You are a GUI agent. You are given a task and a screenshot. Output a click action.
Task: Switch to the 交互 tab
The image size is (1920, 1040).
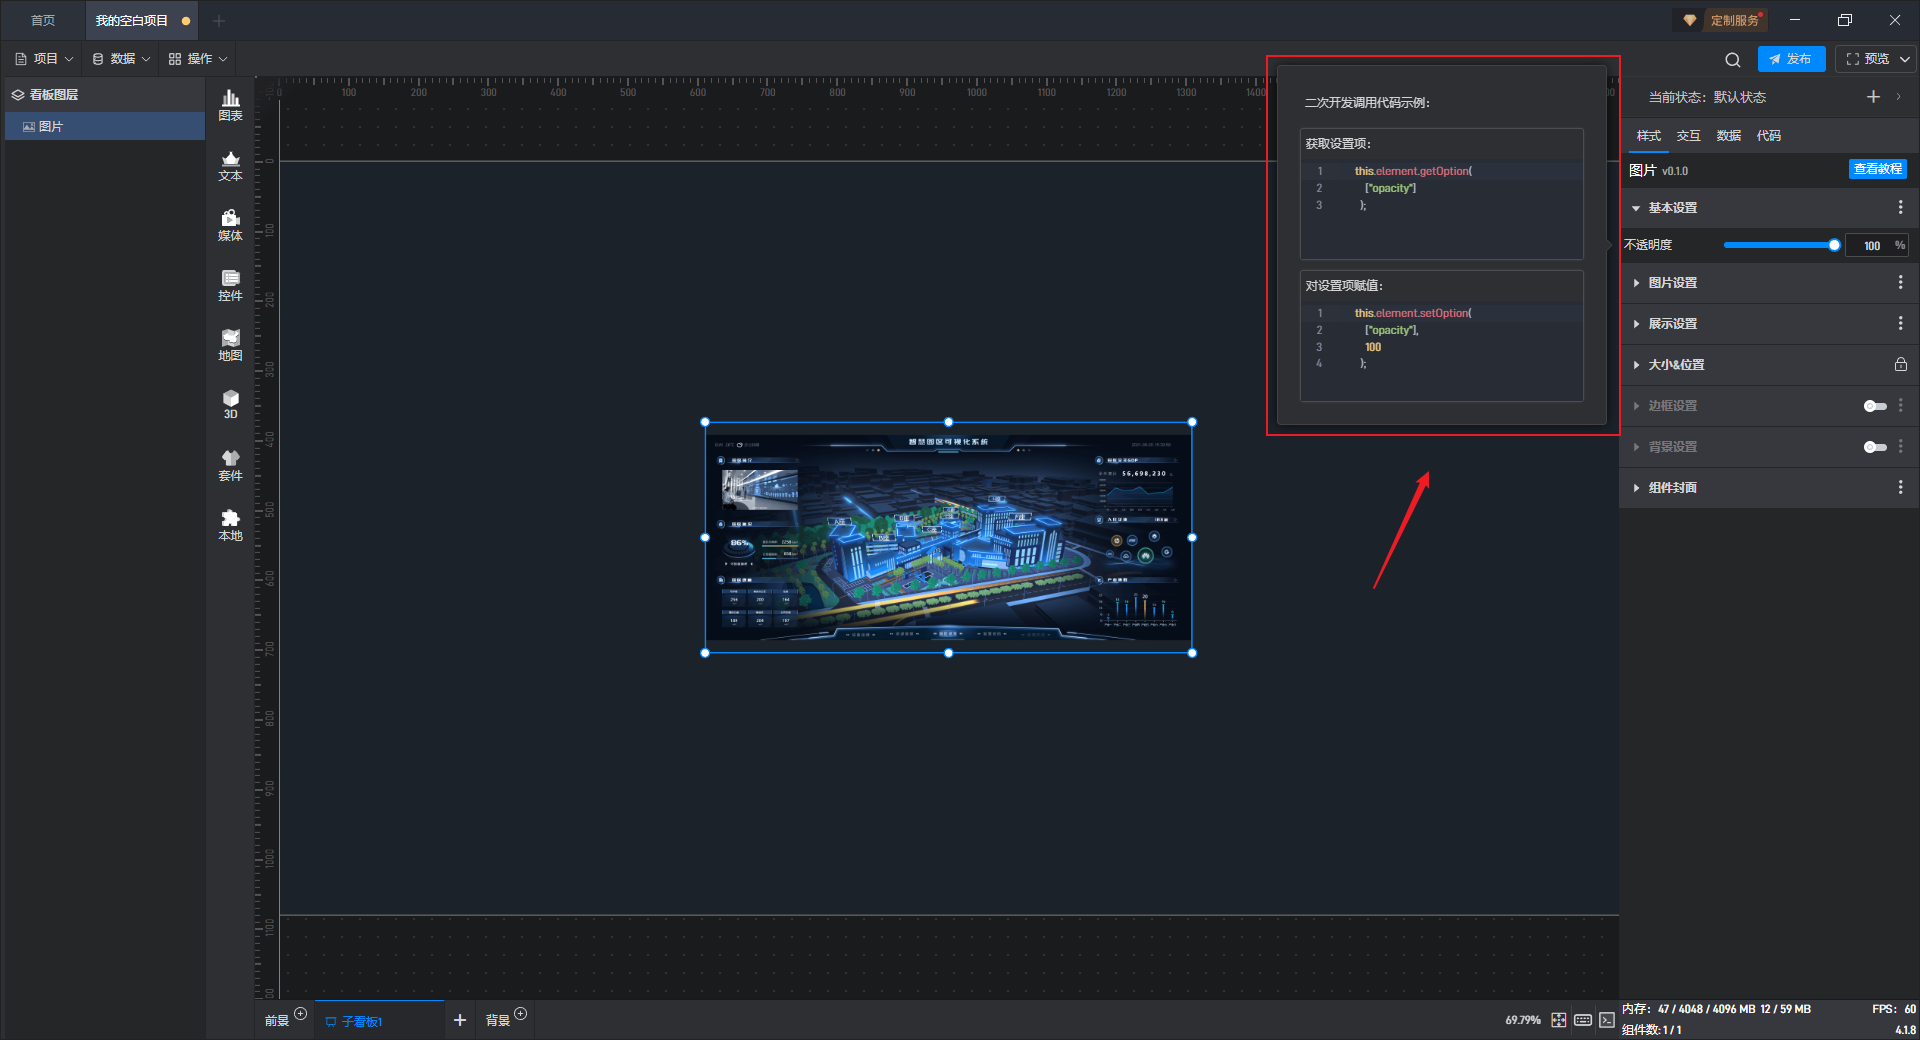tap(1688, 136)
